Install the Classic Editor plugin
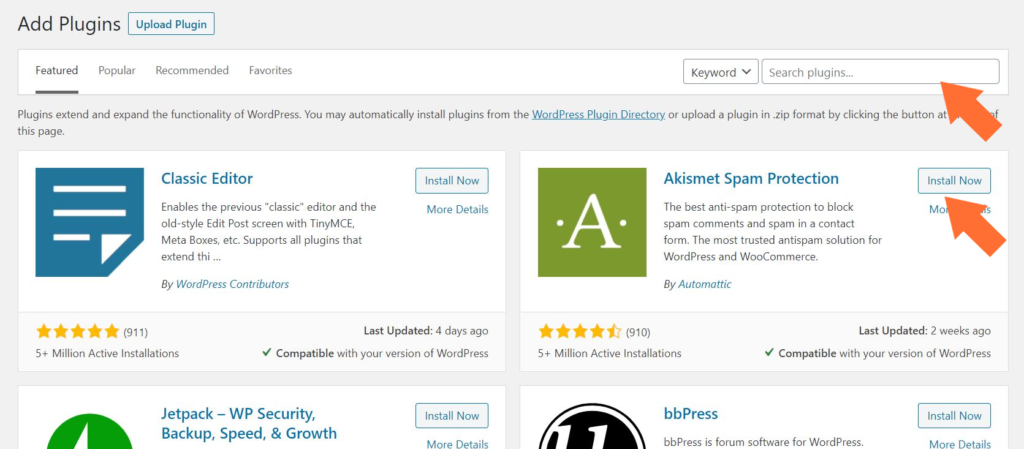 tap(452, 181)
